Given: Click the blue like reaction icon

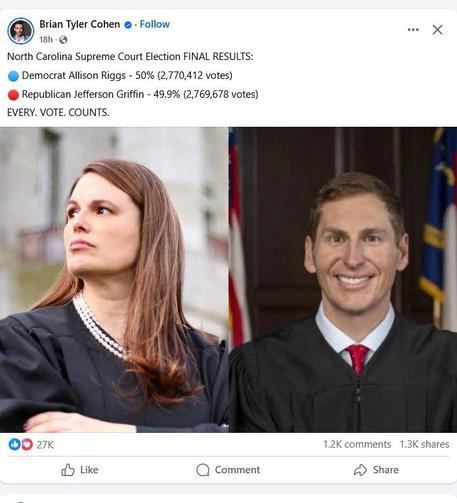Looking at the screenshot, I should 14,444.
